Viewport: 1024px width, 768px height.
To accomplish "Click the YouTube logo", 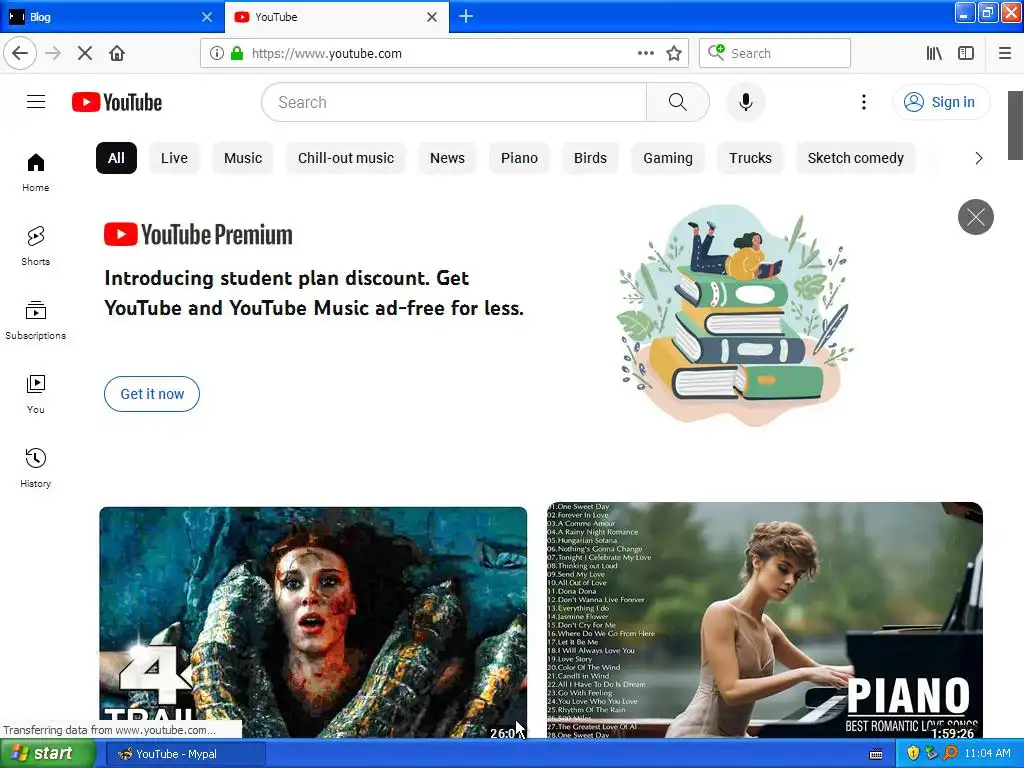I will (x=117, y=102).
